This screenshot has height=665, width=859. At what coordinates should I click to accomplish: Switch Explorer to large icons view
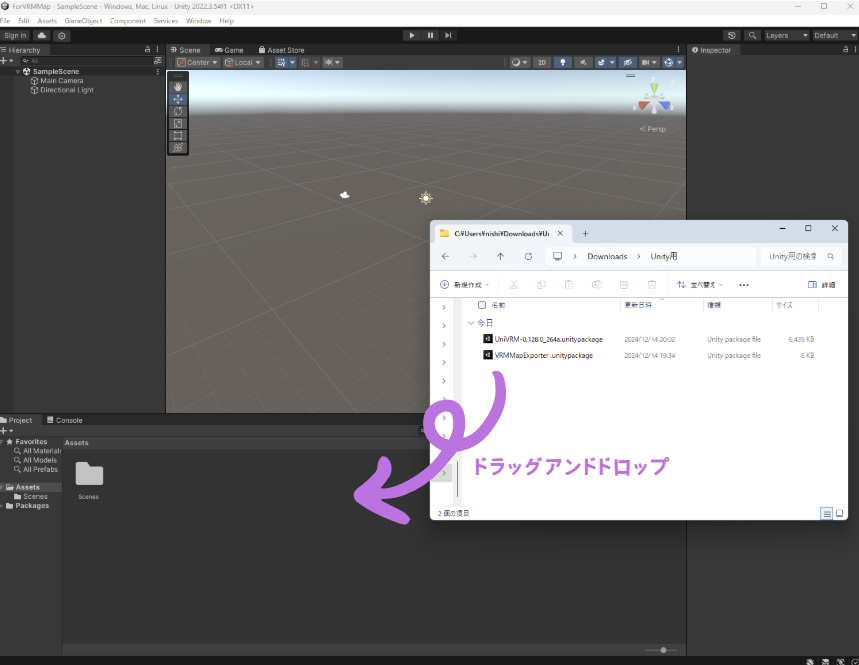[x=839, y=513]
